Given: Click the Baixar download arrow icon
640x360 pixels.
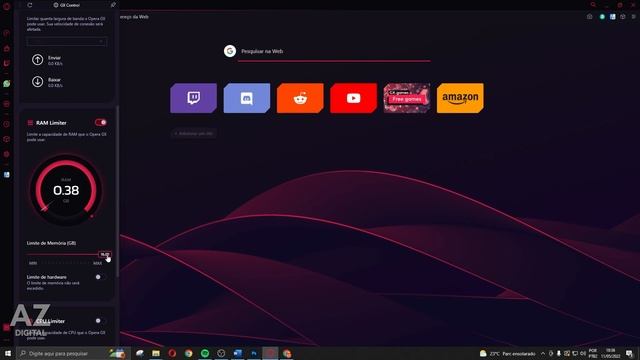Looking at the screenshot, I should click(38, 82).
